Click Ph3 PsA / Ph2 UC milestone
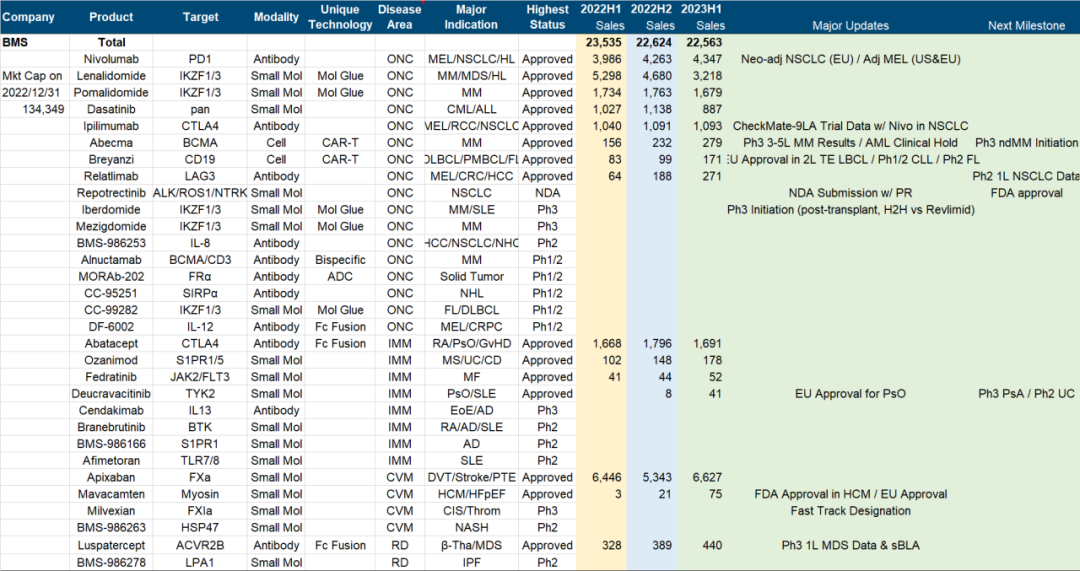 [1026, 394]
